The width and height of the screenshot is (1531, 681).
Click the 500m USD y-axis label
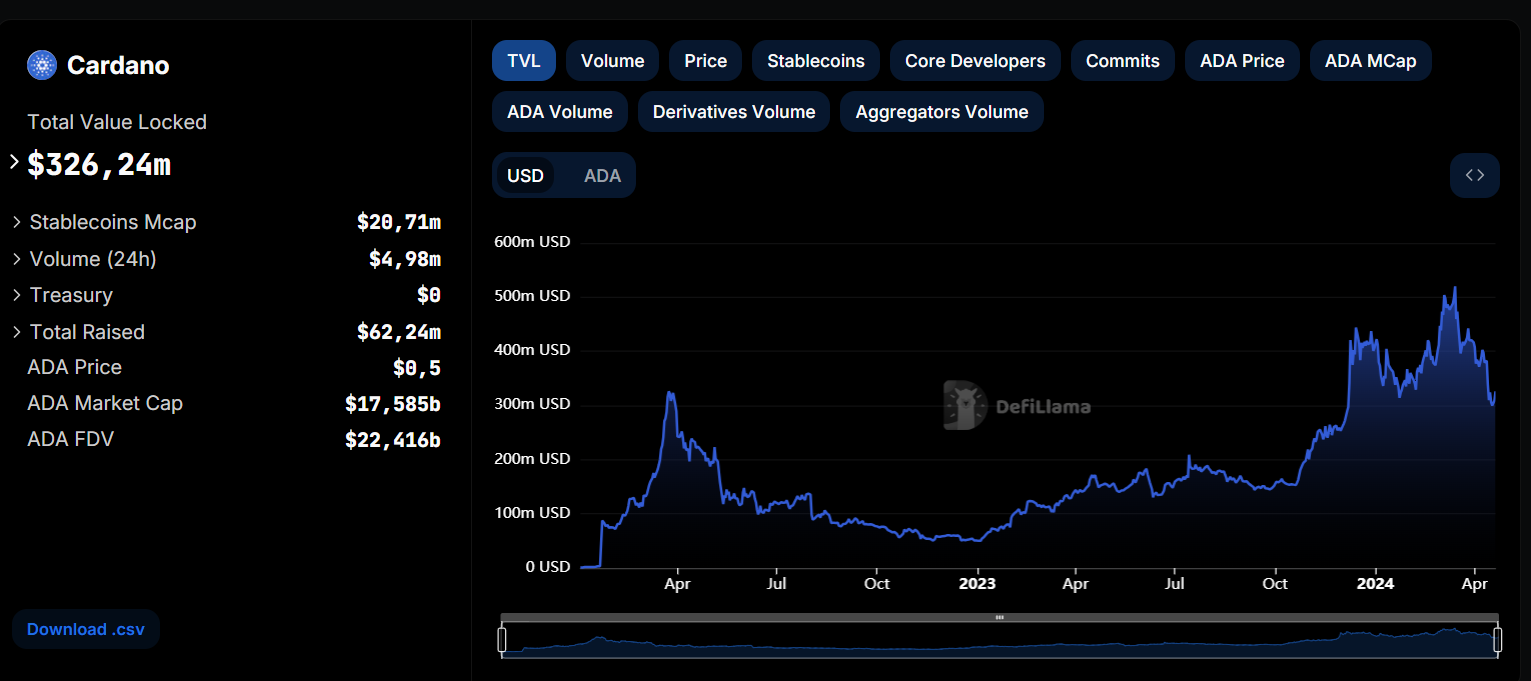click(532, 296)
